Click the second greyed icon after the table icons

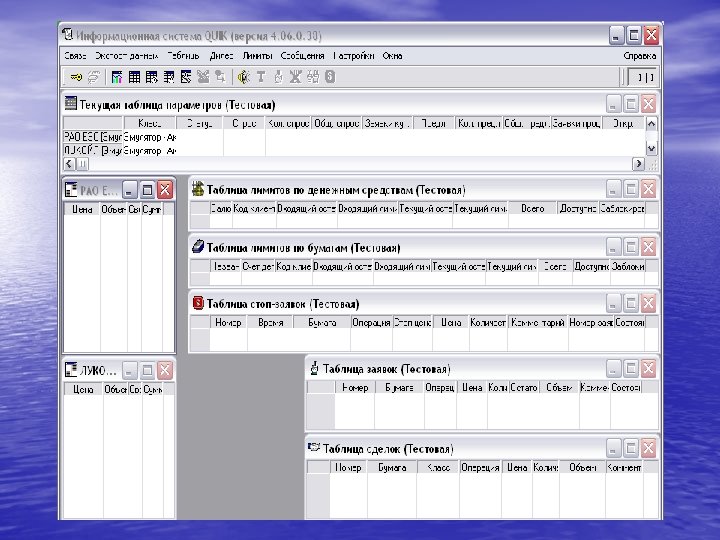coord(220,77)
